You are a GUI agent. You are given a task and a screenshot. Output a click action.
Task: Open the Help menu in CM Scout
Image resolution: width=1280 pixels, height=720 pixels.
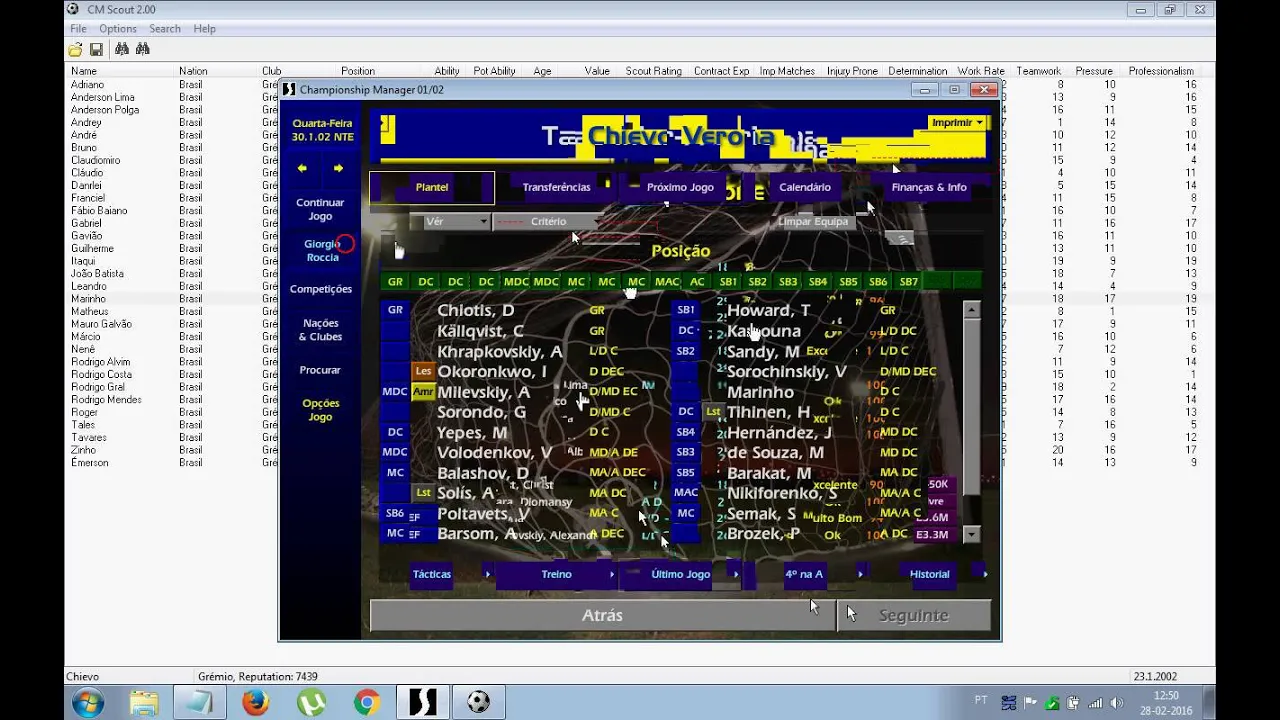point(205,29)
